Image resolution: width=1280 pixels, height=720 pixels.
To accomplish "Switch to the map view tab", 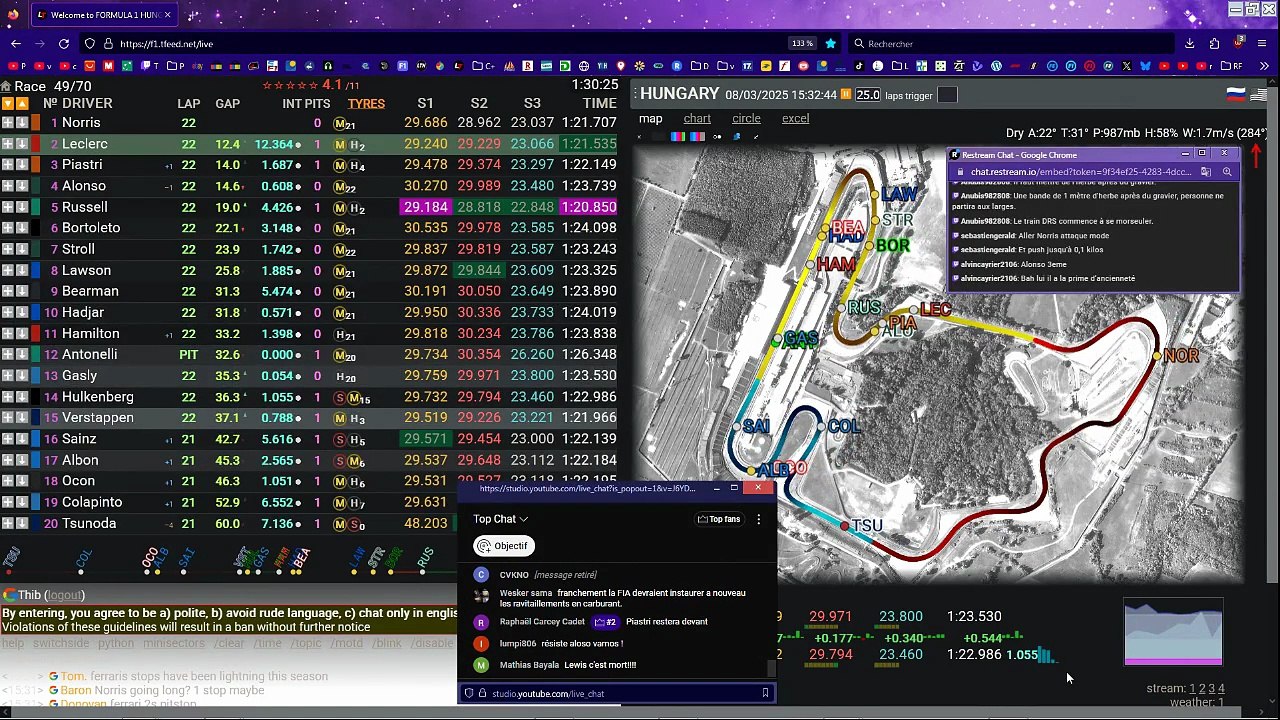I will click(x=651, y=118).
